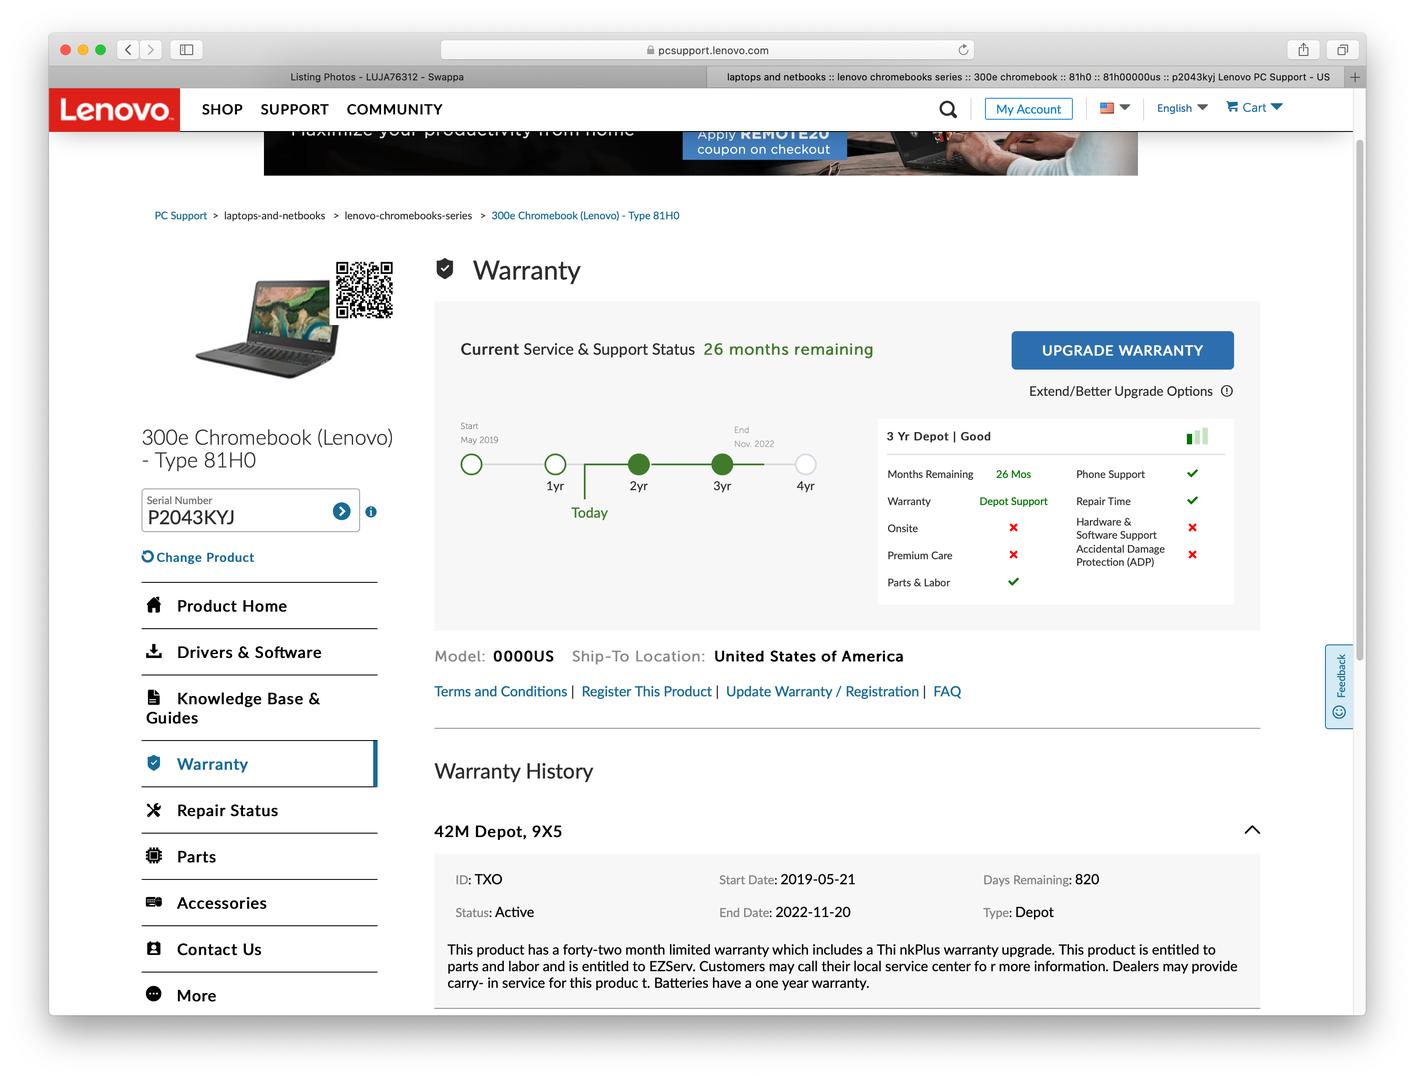1415x1080 pixels.
Task: Click the 1yr marker on warranty timeline
Action: (x=555, y=464)
